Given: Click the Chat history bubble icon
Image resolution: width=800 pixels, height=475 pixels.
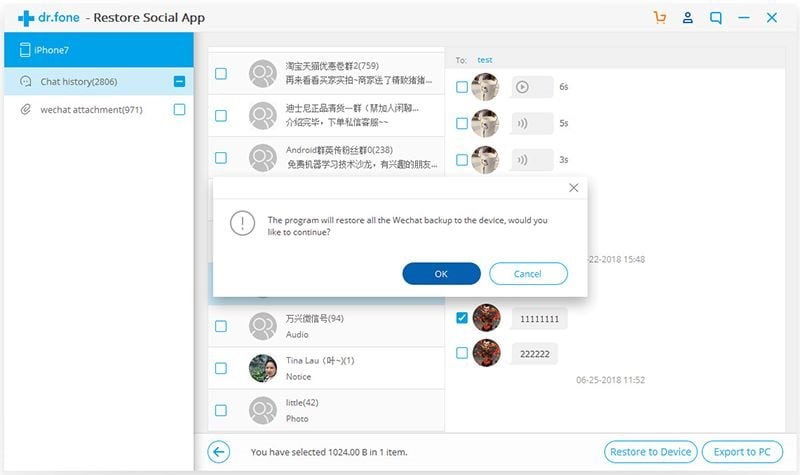Looking at the screenshot, I should pos(26,81).
